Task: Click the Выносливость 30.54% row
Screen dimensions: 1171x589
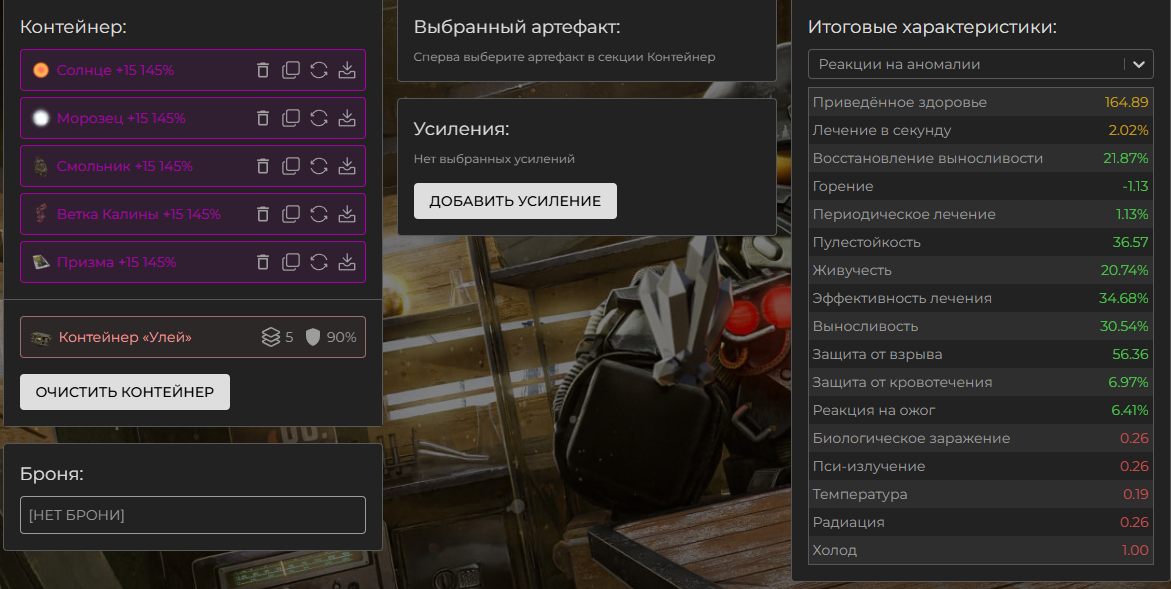Action: [981, 326]
